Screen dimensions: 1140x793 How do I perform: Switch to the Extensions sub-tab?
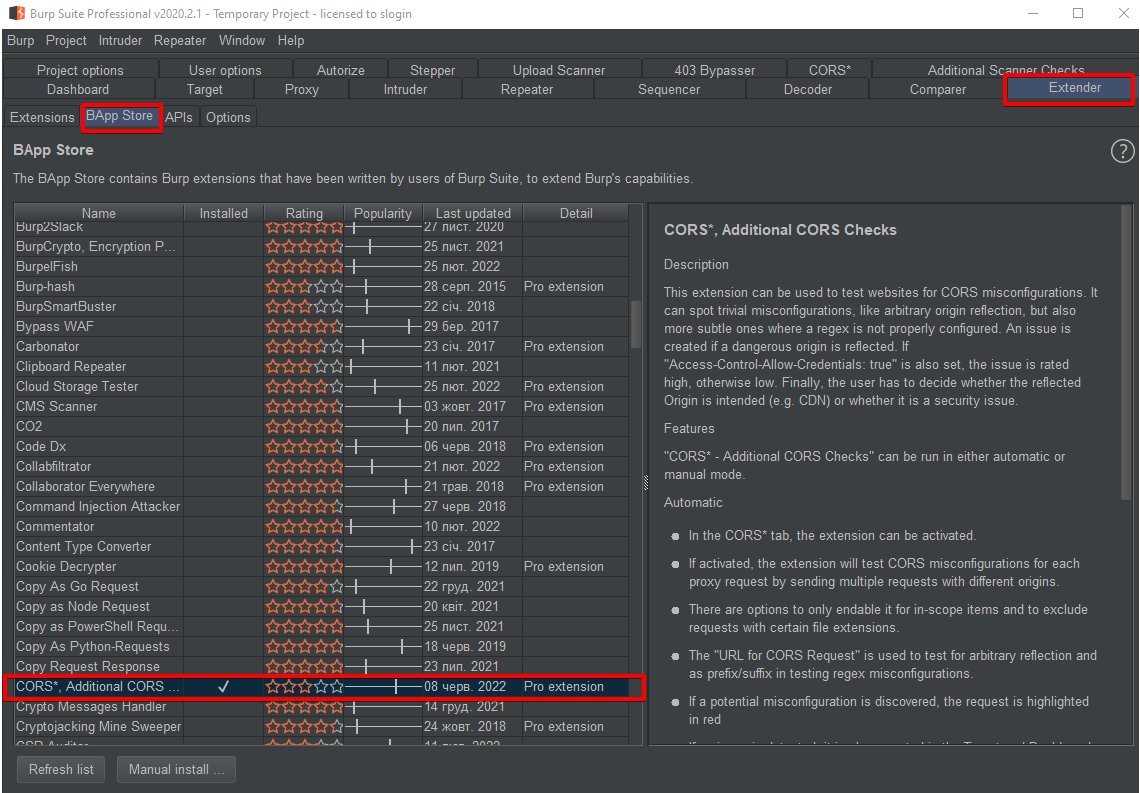(42, 117)
